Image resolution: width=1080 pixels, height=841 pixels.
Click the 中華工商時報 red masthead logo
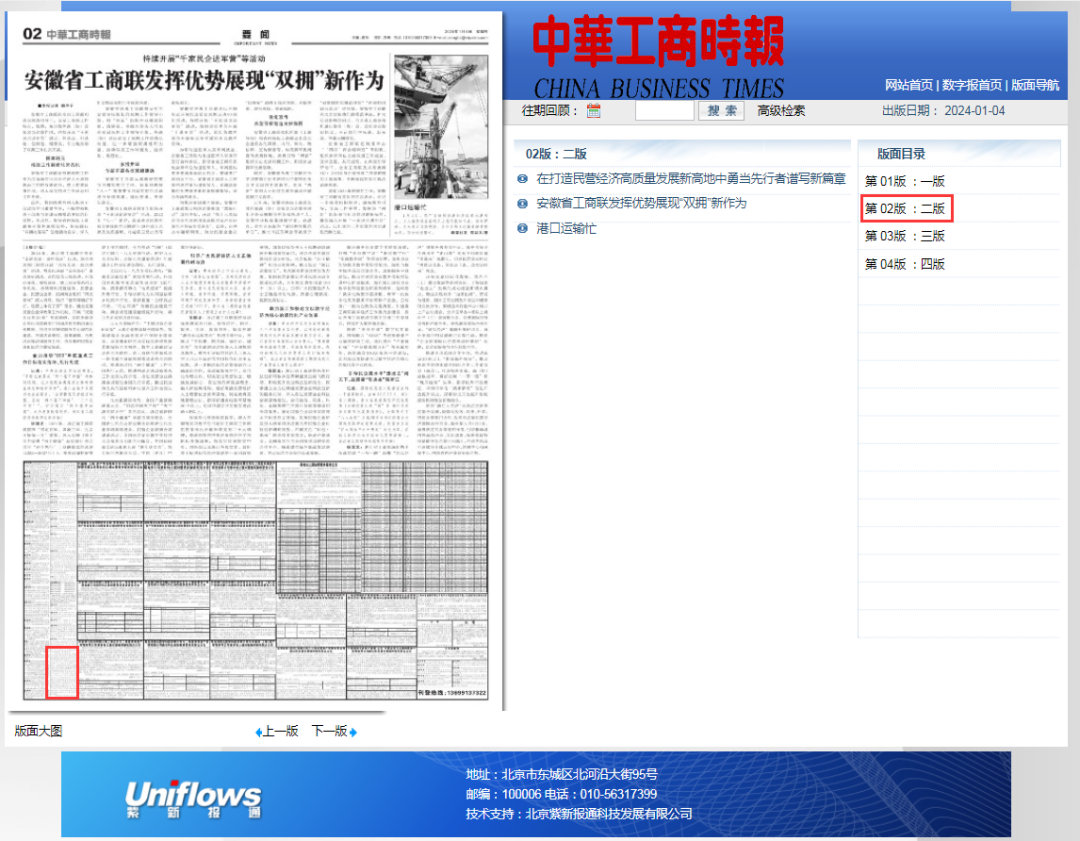pos(658,41)
